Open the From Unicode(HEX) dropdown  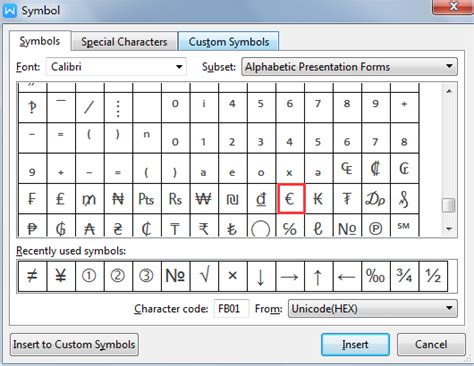click(373, 309)
